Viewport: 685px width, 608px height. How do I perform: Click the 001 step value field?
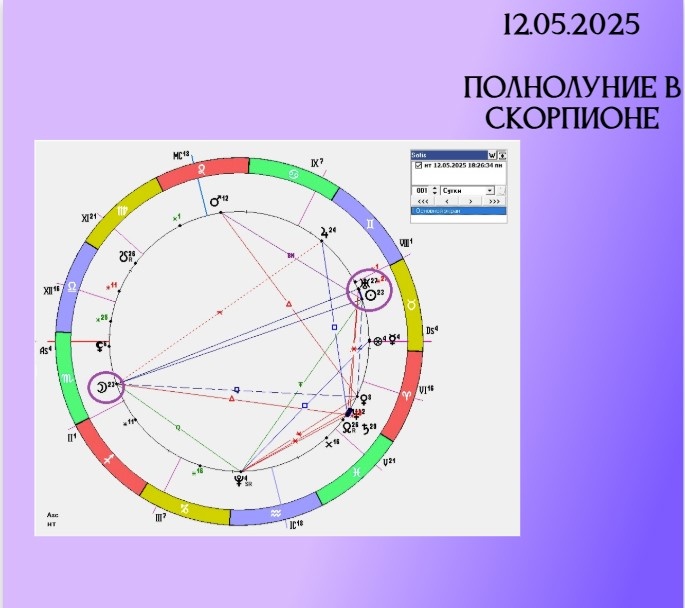[x=422, y=191]
